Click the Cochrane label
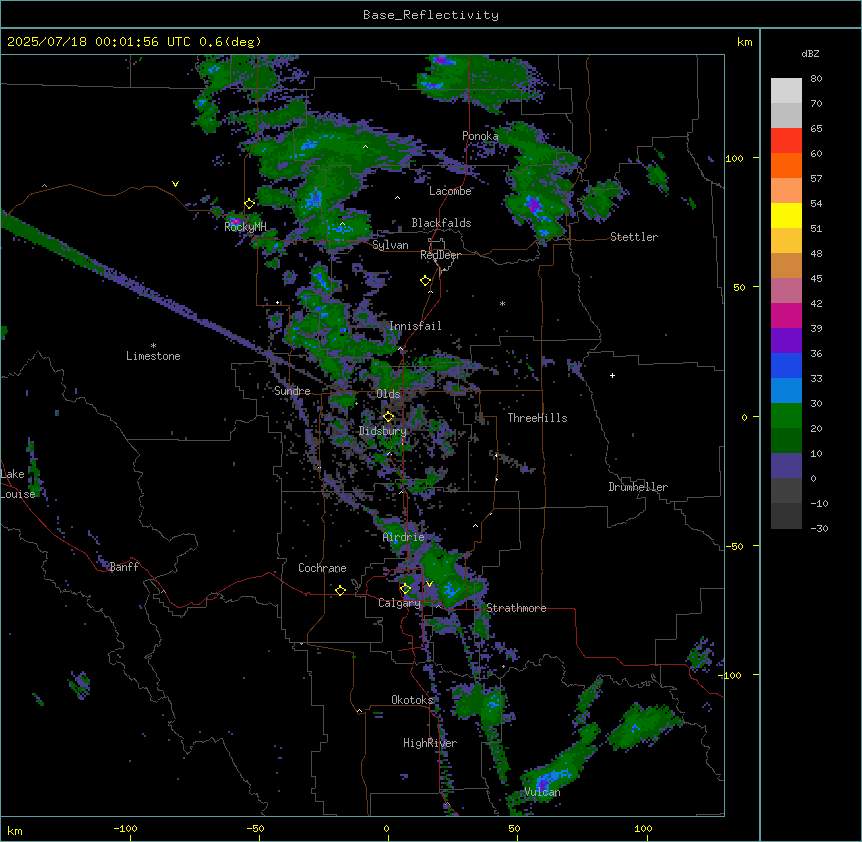Viewport: 862px width, 842px height. pyautogui.click(x=322, y=568)
